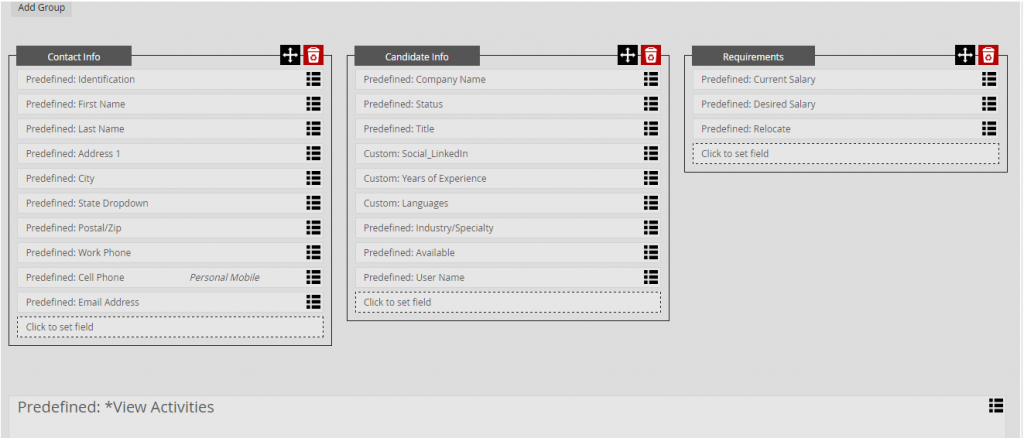
Task: Open list icon for Relocate field
Action: [x=989, y=129]
